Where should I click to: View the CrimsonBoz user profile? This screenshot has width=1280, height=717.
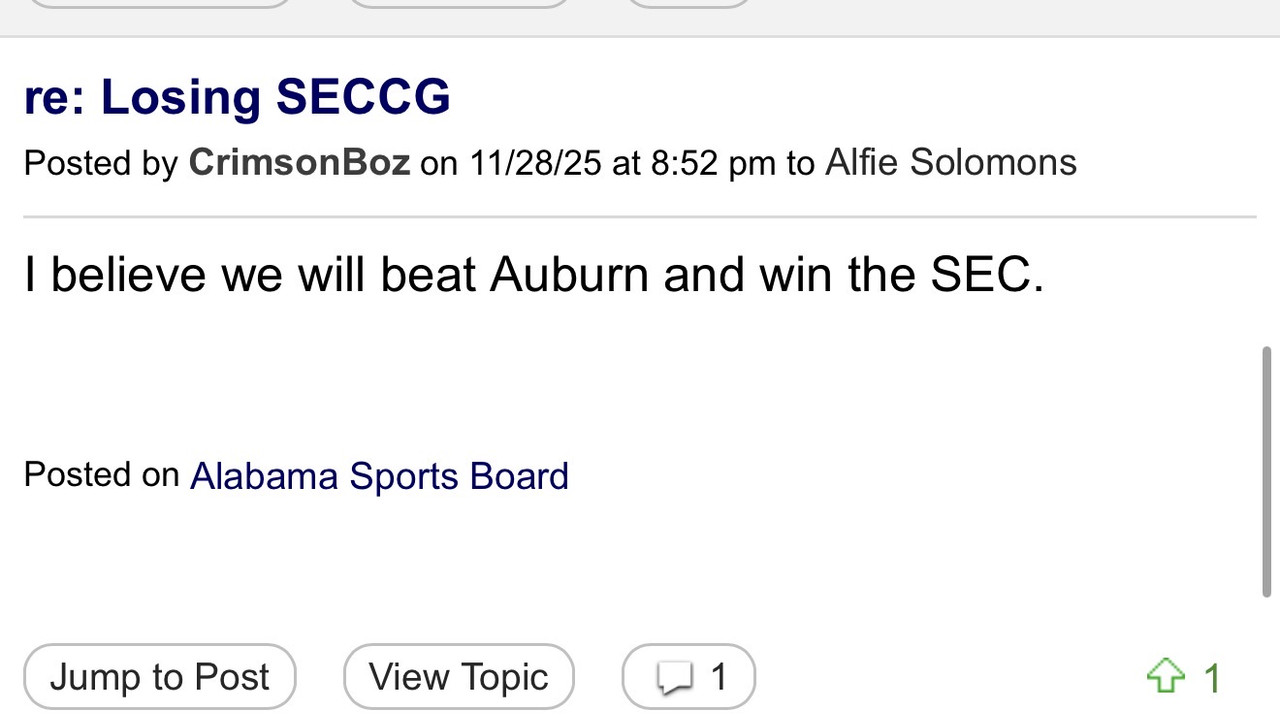coord(299,162)
